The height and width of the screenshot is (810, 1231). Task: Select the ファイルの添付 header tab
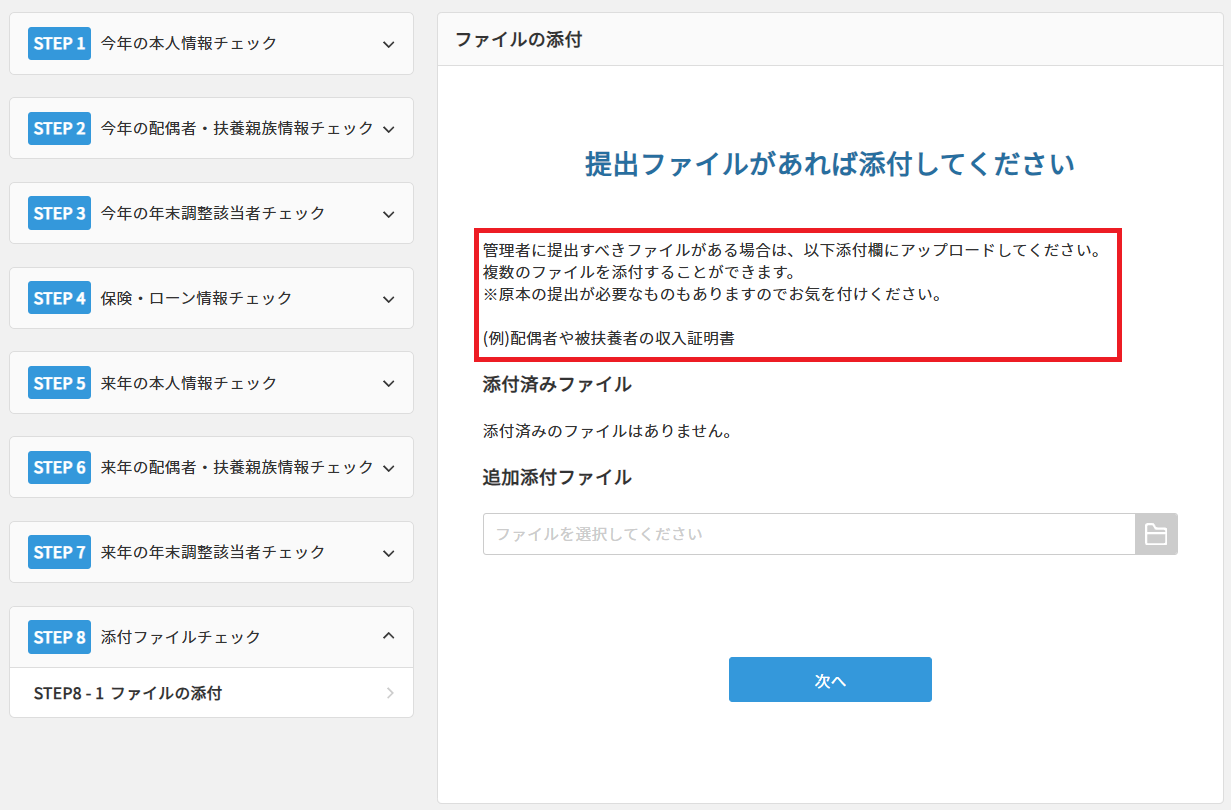[x=516, y=39]
